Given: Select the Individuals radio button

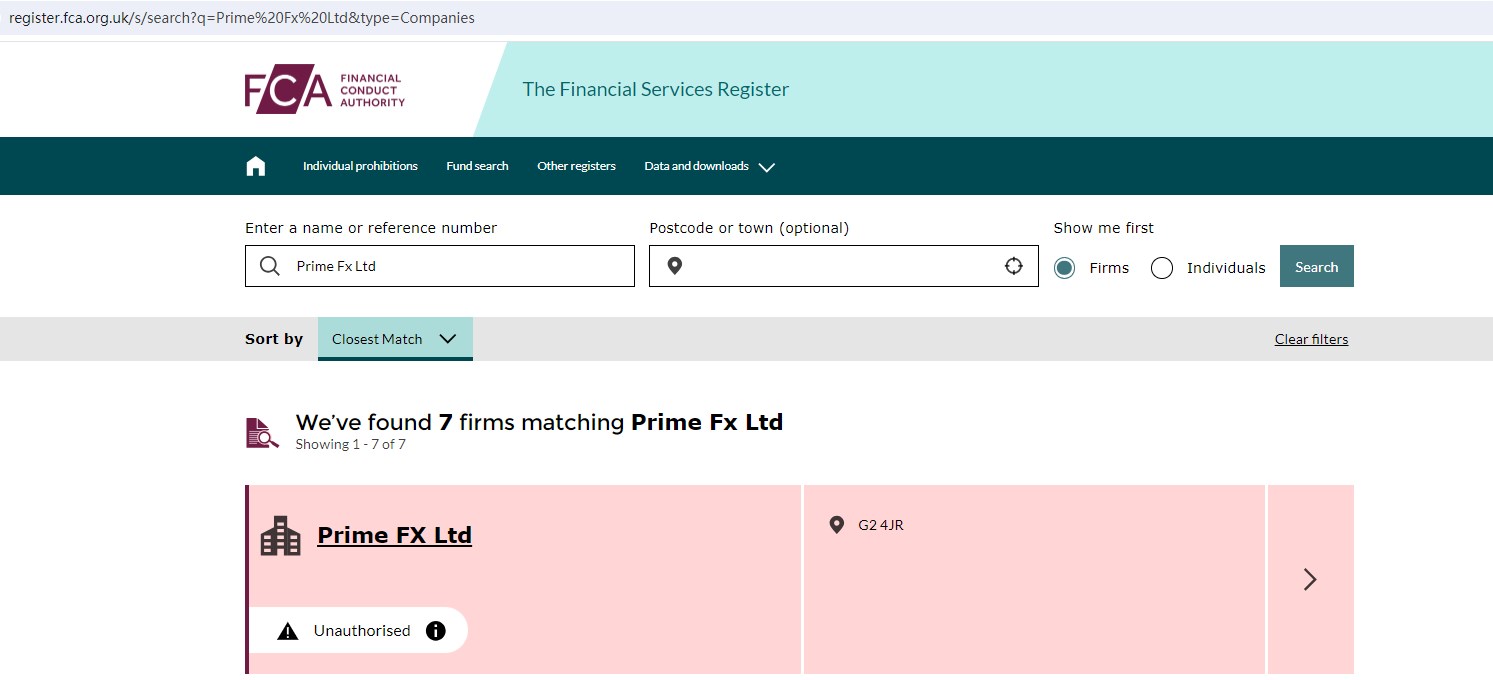Looking at the screenshot, I should tap(1162, 268).
